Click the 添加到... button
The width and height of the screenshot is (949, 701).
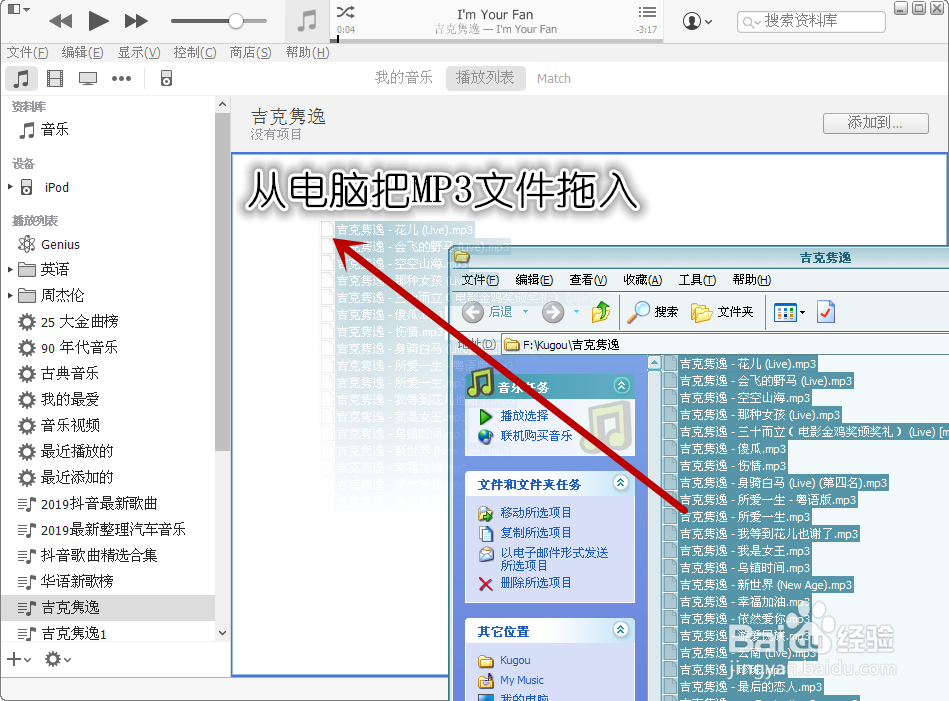click(x=875, y=123)
